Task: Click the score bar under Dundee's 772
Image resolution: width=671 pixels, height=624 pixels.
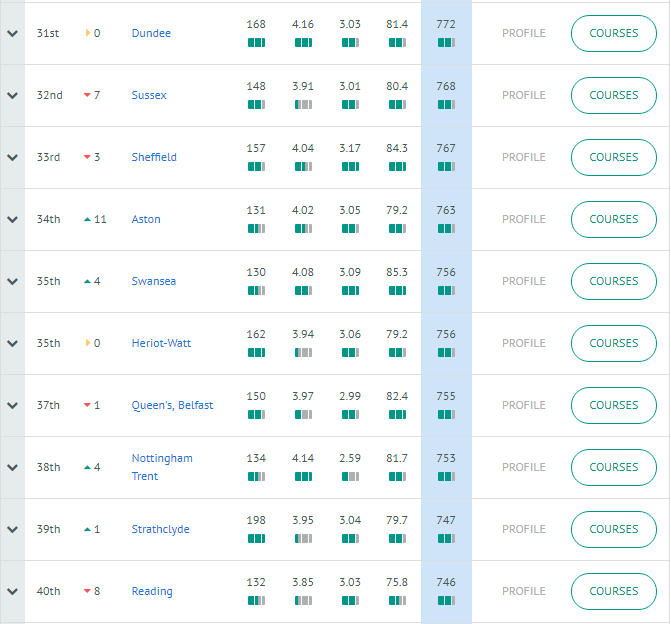Action: pyautogui.click(x=446, y=43)
